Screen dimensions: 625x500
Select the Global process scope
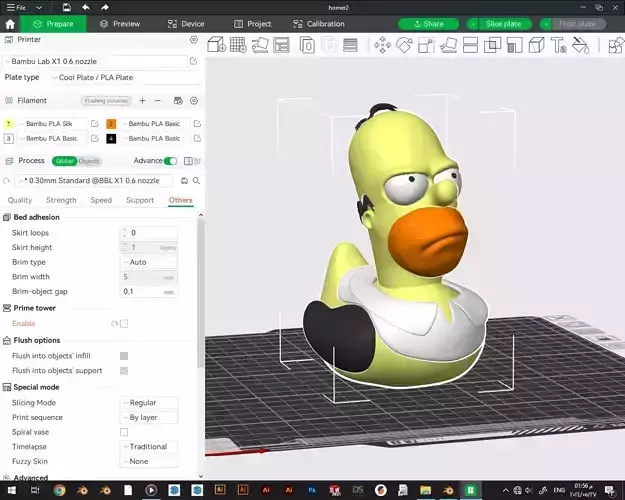click(x=65, y=161)
